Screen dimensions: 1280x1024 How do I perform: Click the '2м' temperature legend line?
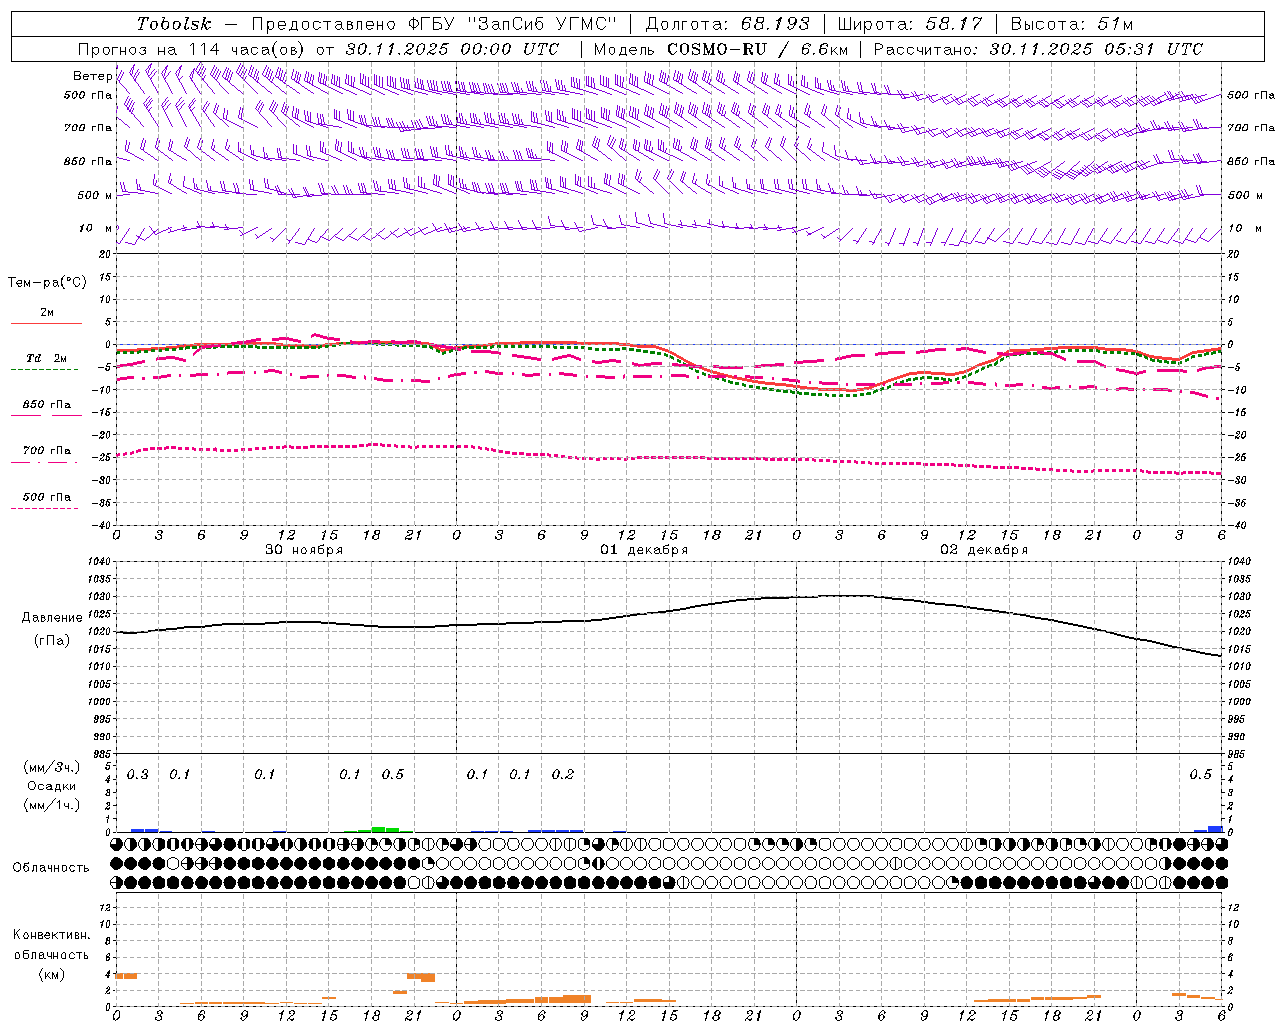click(x=46, y=323)
